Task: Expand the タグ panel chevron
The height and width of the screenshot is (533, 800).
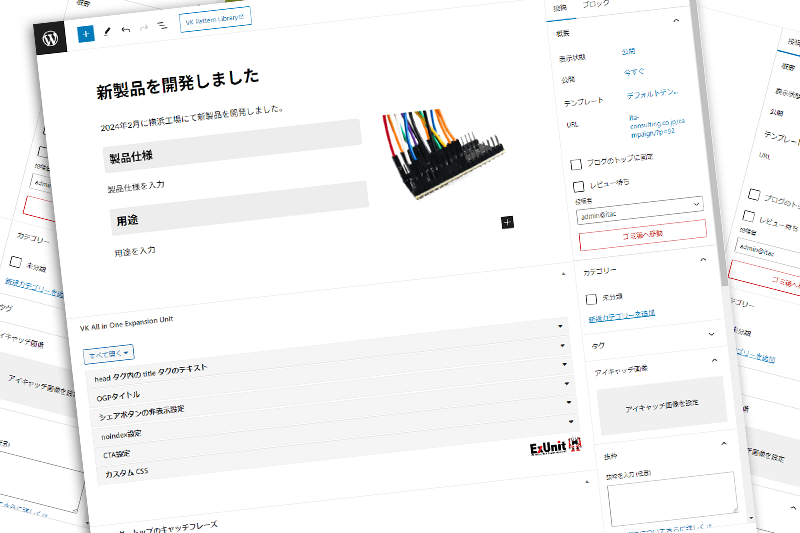Action: pyautogui.click(x=712, y=335)
